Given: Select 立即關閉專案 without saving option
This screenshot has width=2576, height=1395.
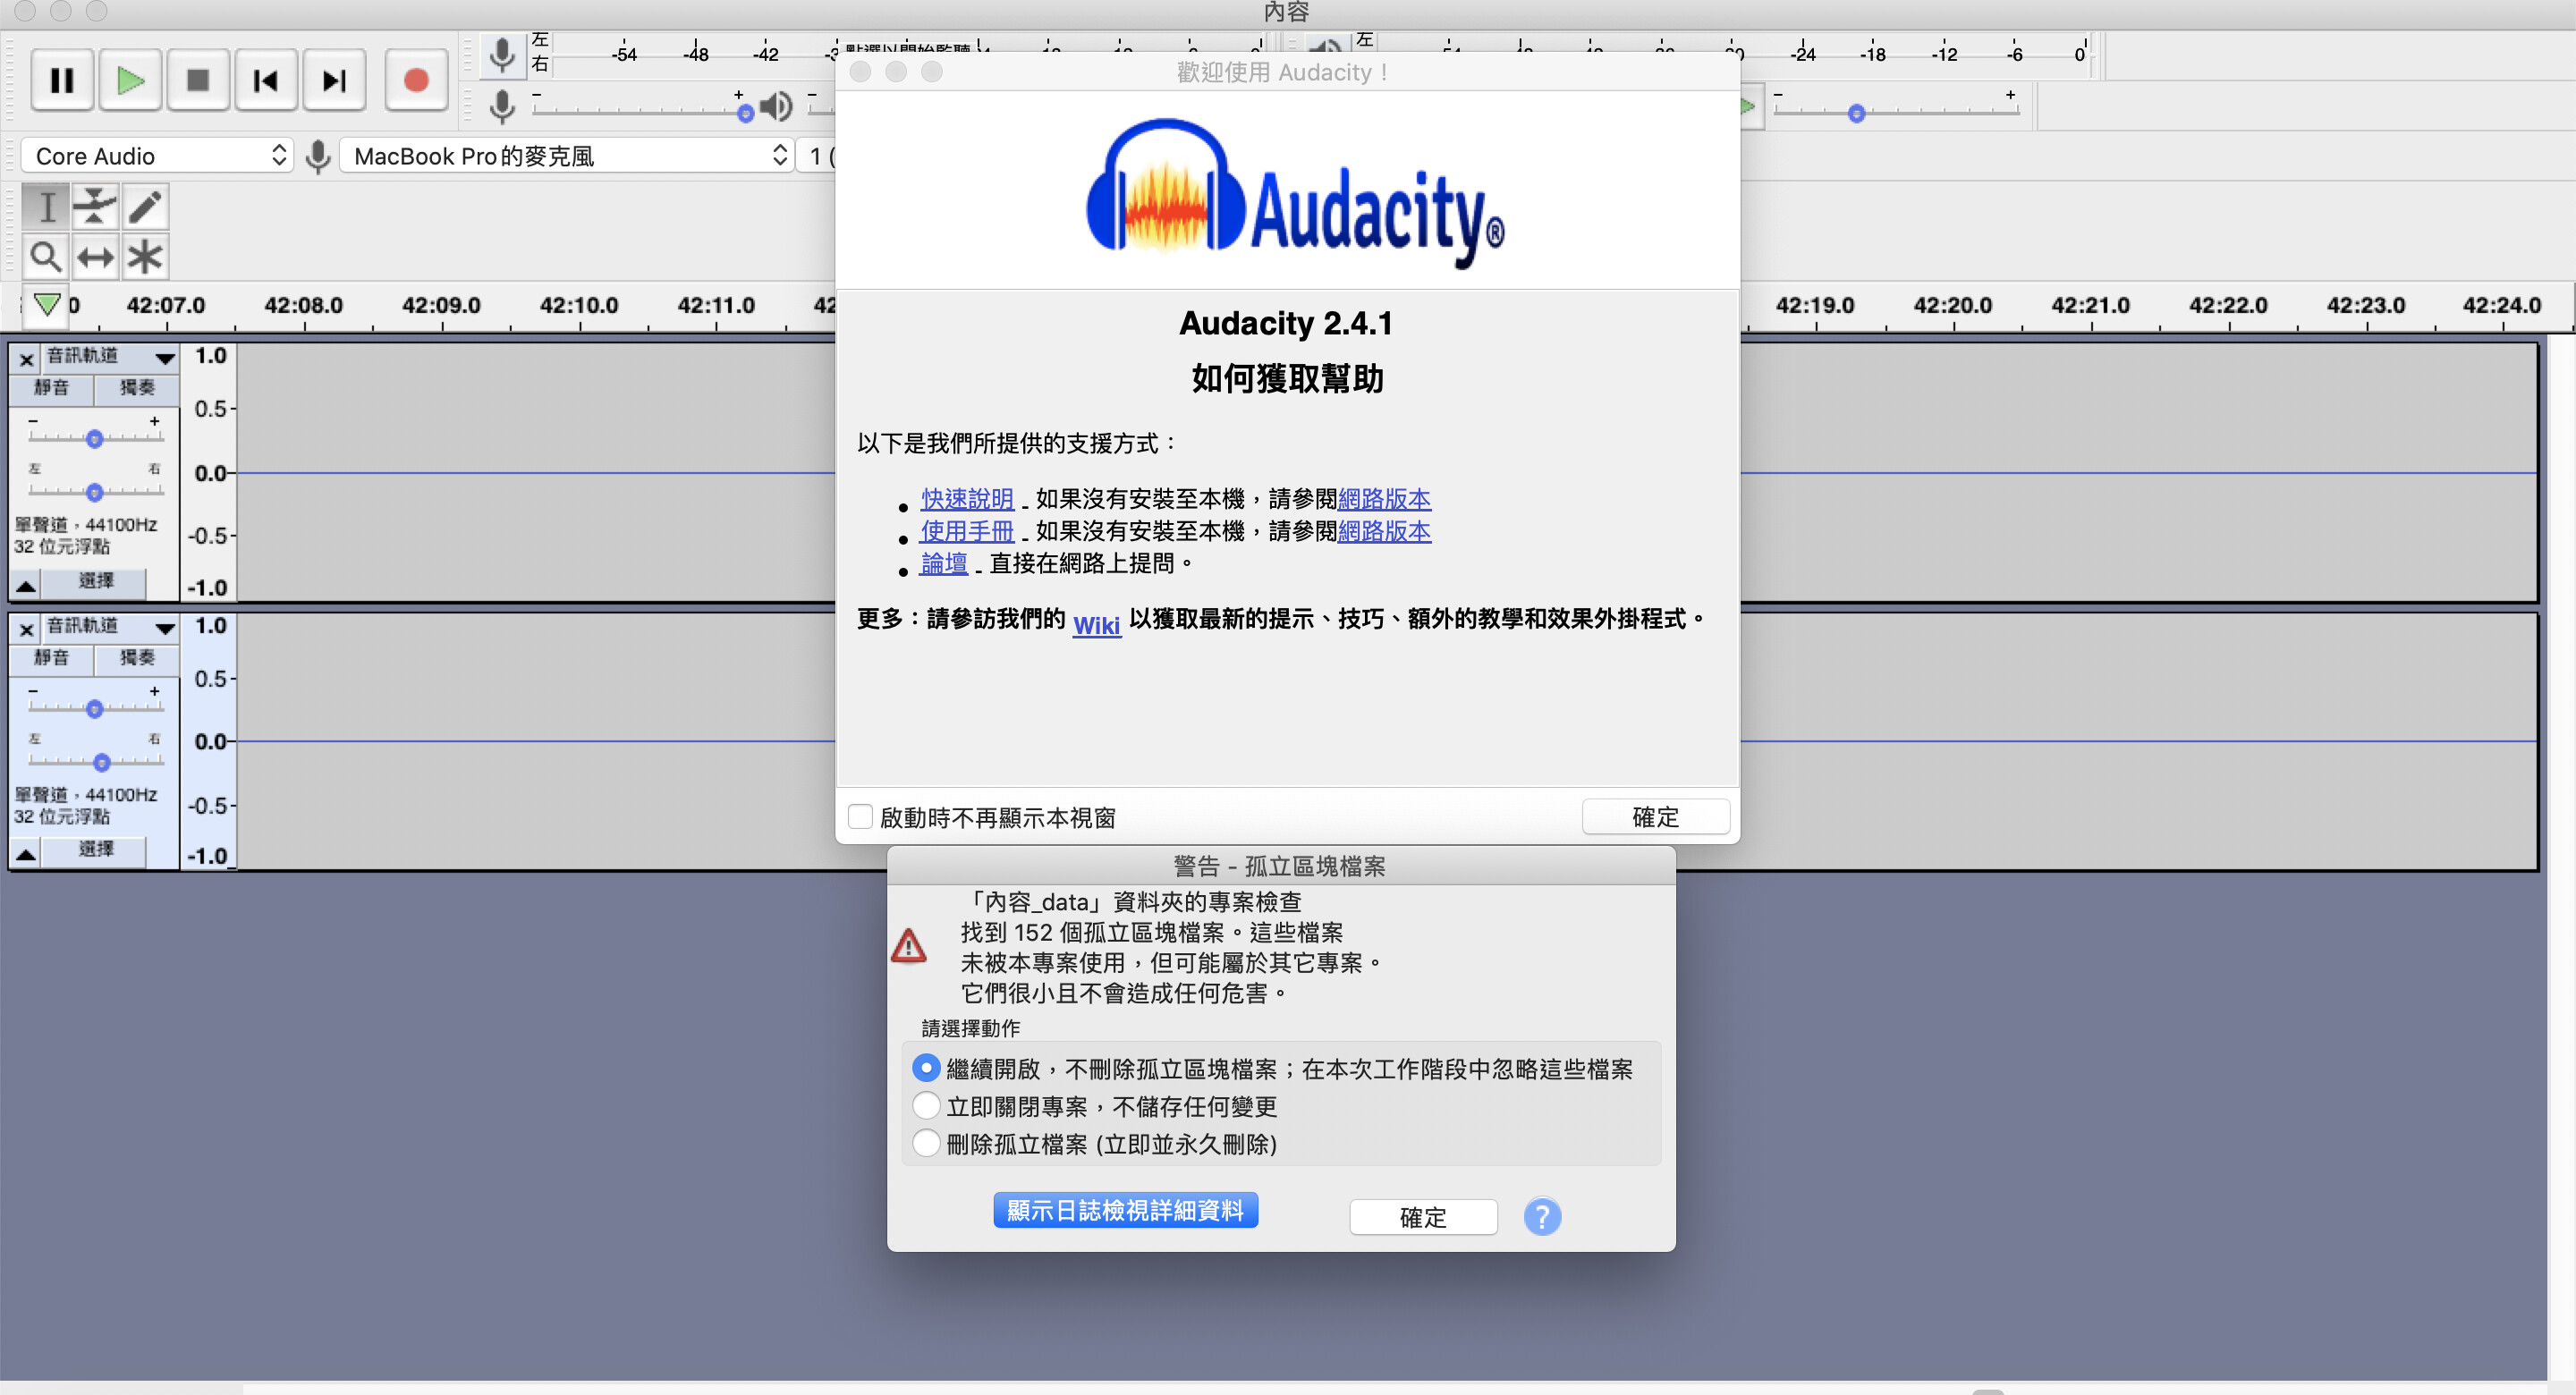Looking at the screenshot, I should [x=926, y=1106].
